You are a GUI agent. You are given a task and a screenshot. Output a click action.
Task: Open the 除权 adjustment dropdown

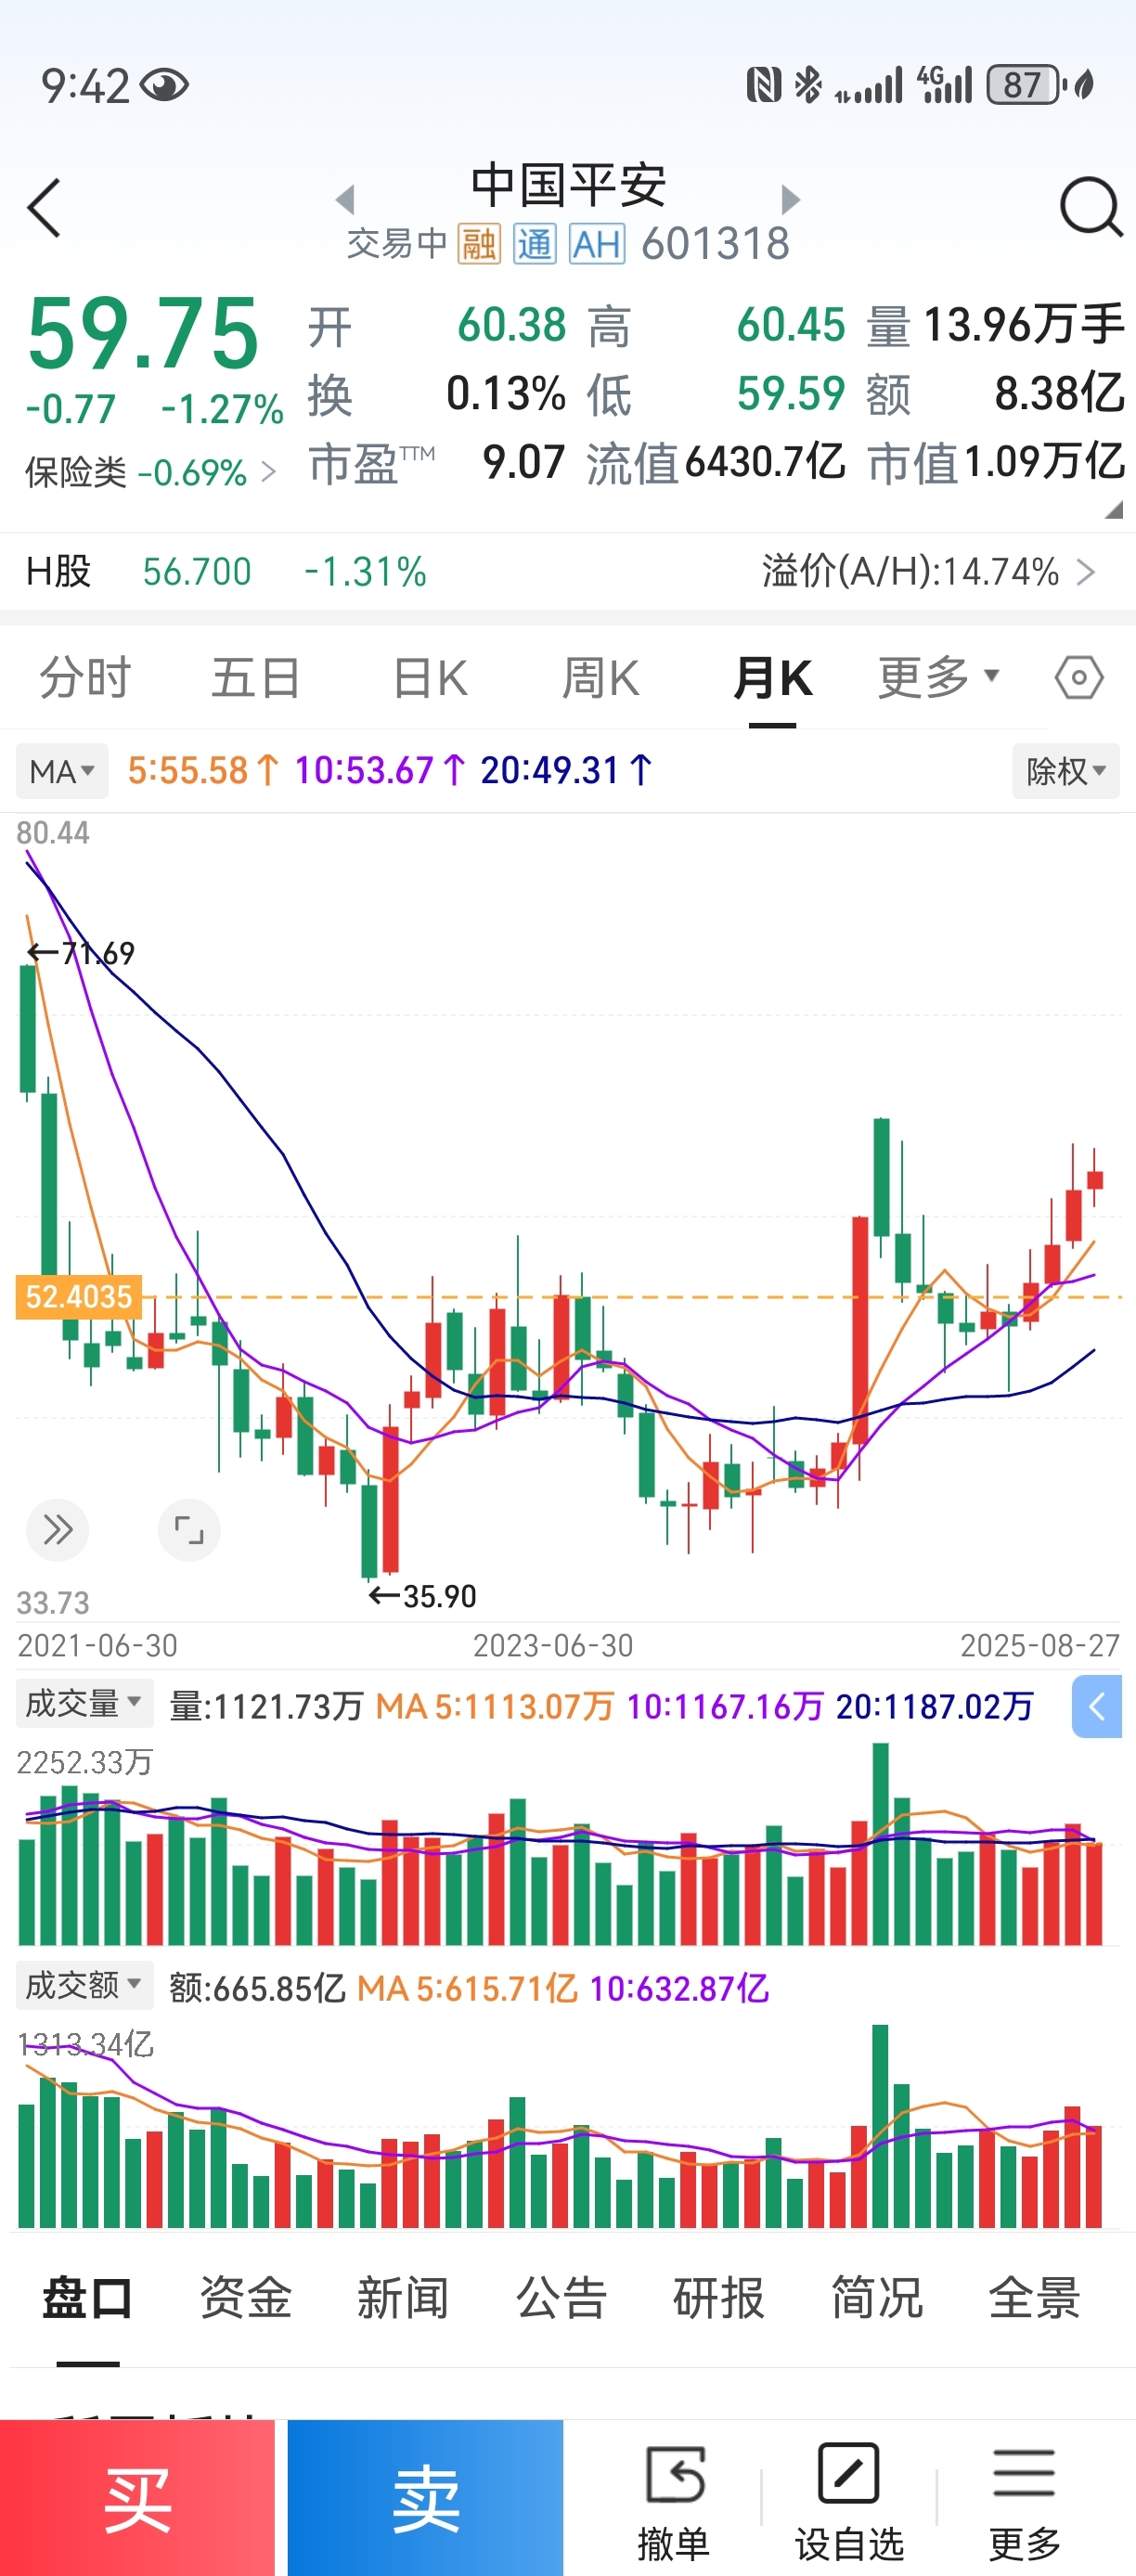point(1066,771)
